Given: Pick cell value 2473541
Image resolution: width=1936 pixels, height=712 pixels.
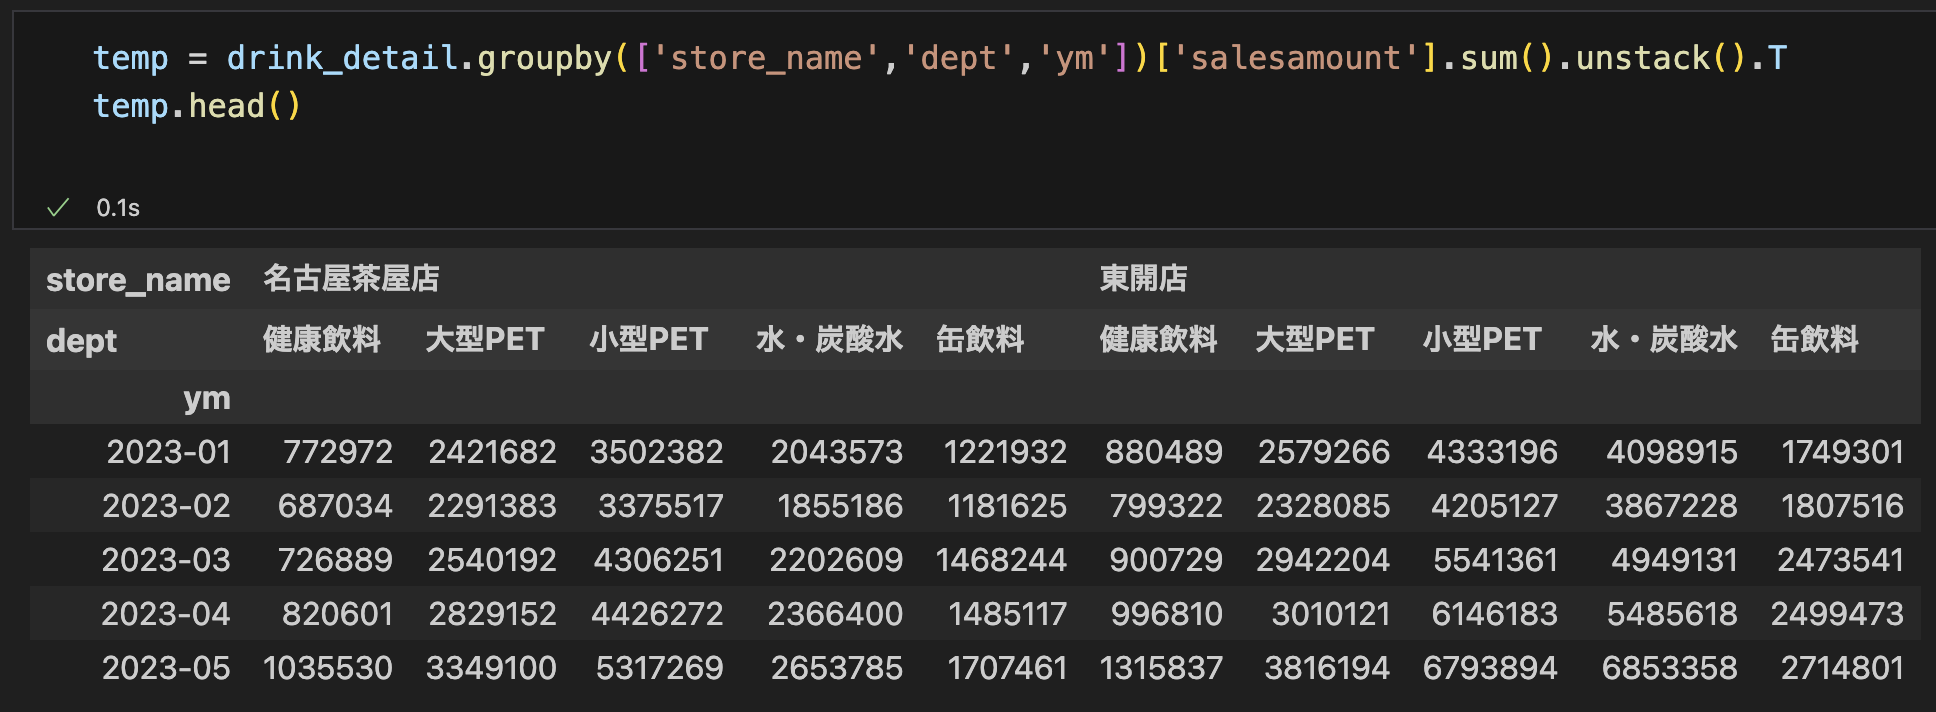Looking at the screenshot, I should tap(1840, 560).
